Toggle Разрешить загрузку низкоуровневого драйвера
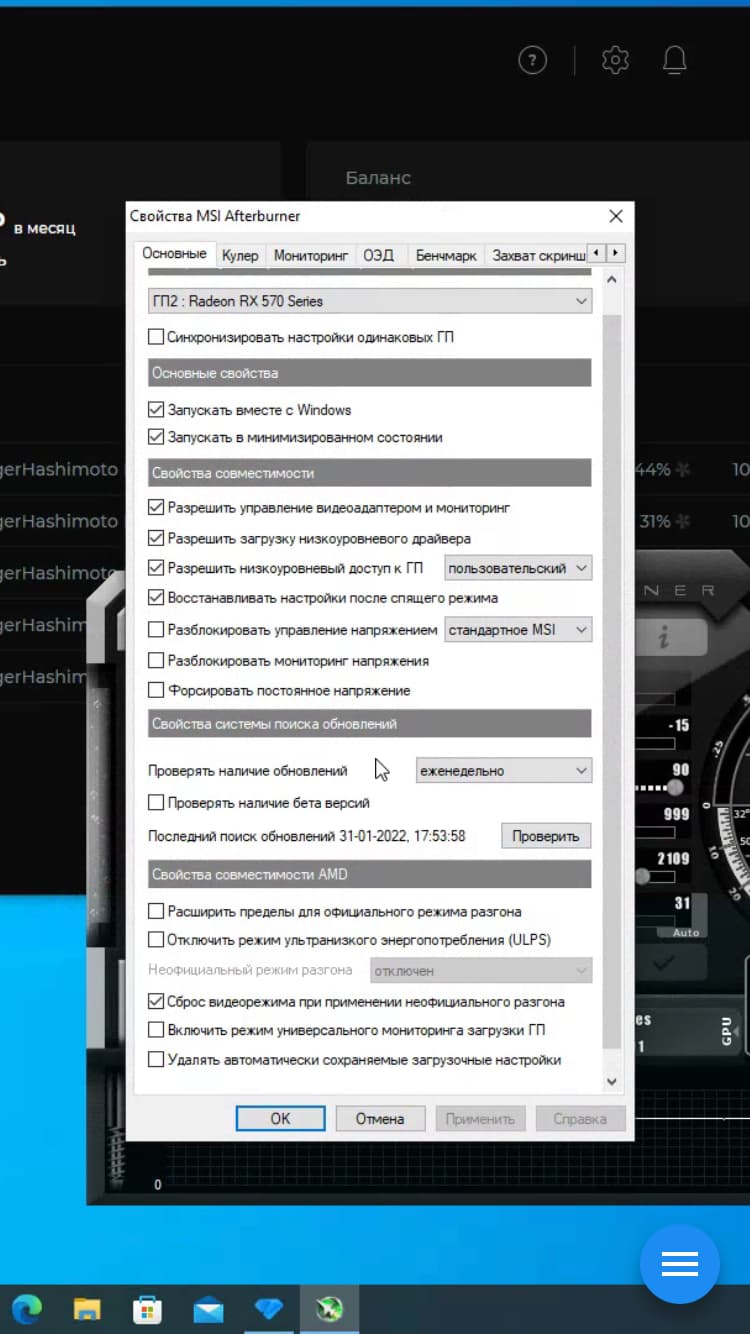This screenshot has height=1334, width=750. click(x=156, y=538)
